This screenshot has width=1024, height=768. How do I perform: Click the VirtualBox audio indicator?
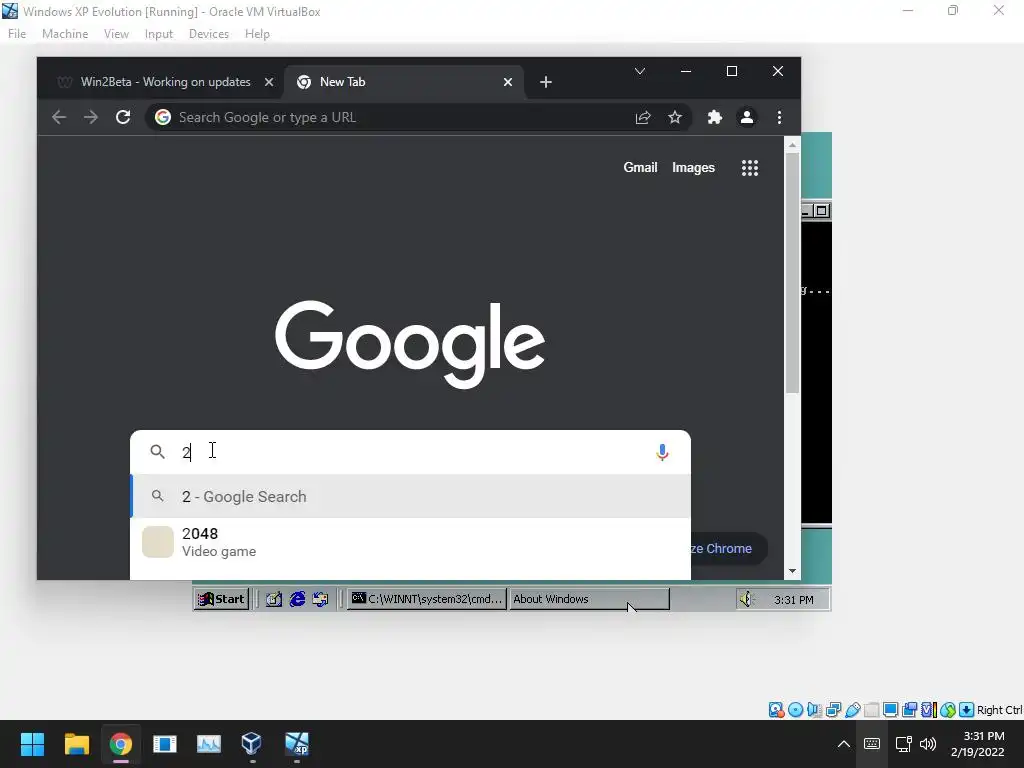point(814,710)
